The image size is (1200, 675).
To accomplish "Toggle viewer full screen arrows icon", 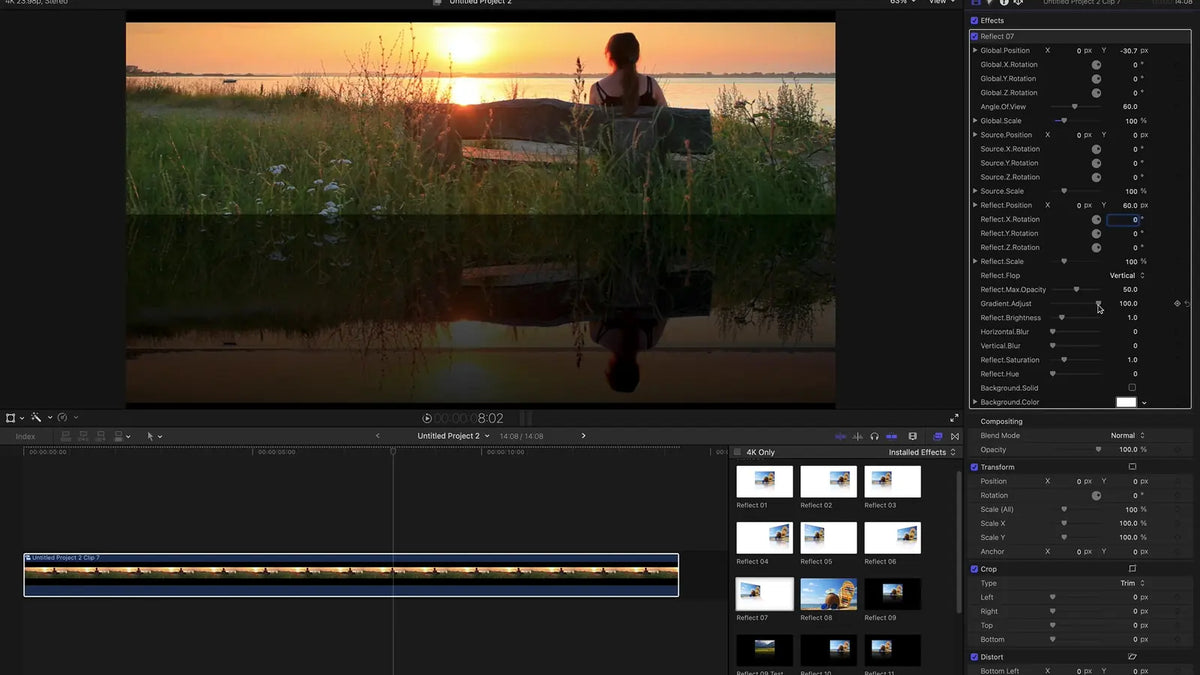I will click(x=954, y=418).
